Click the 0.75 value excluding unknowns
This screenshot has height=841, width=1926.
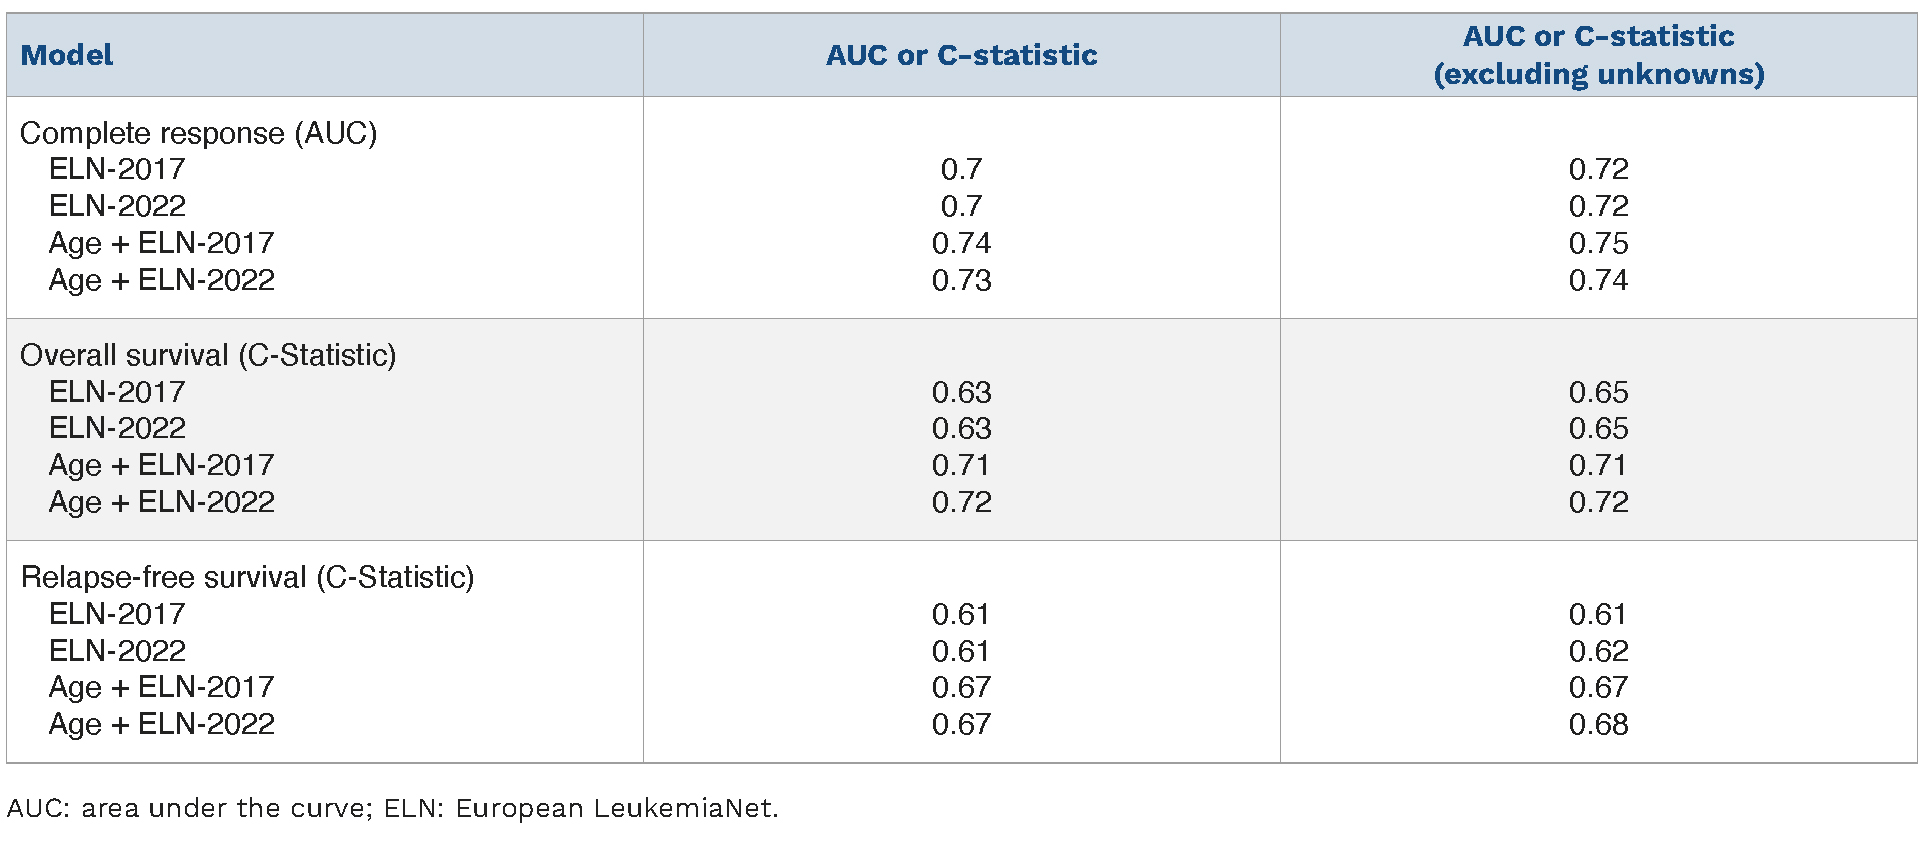tap(1598, 243)
